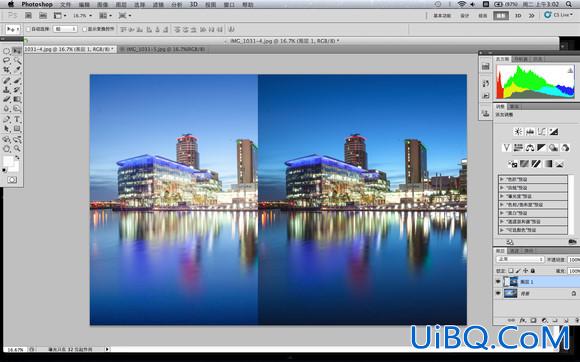
Task: Select the Lasso tool
Action: tap(7, 61)
